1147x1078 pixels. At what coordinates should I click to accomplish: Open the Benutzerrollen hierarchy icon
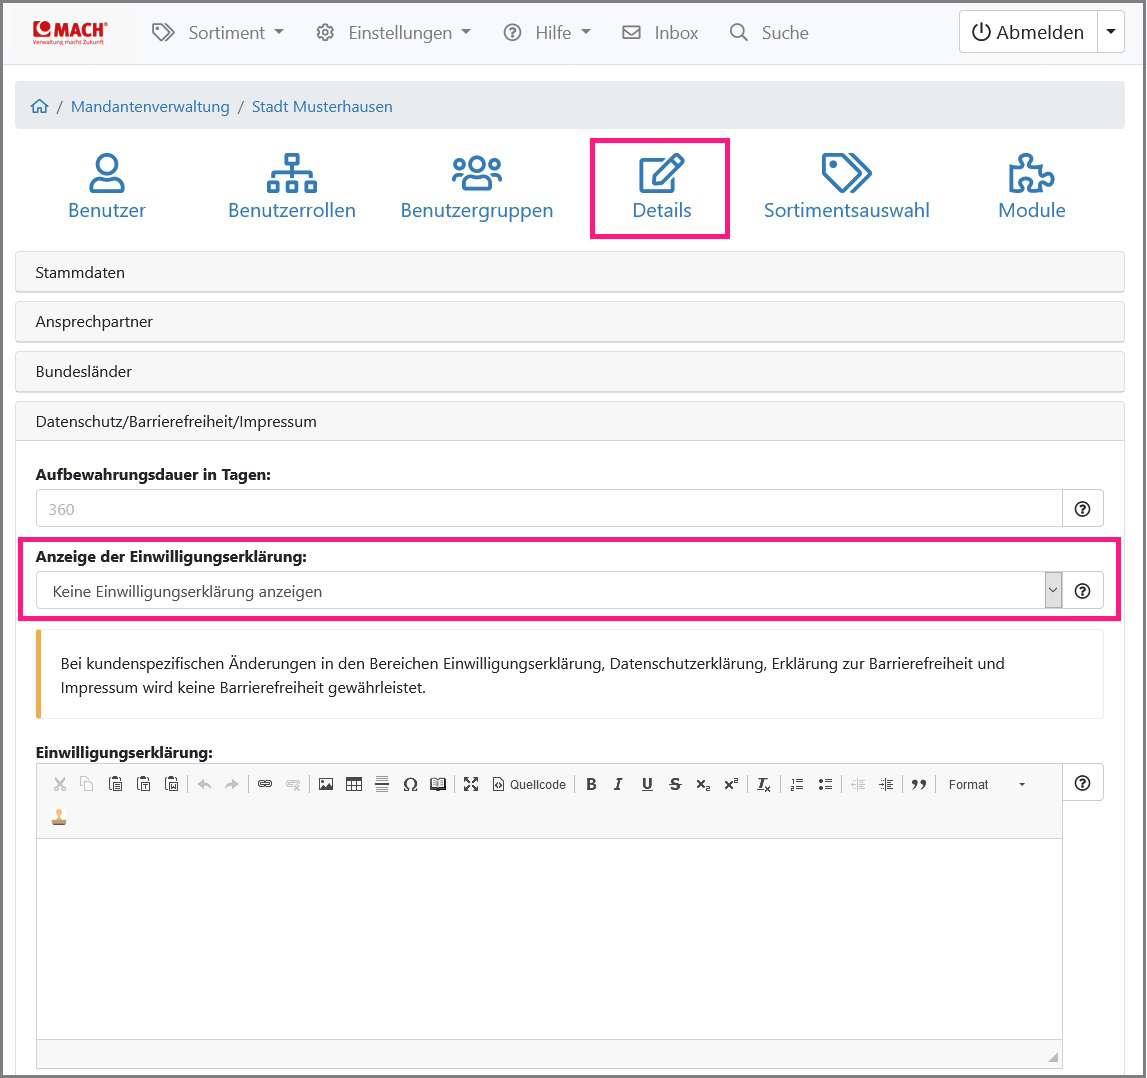tap(291, 173)
